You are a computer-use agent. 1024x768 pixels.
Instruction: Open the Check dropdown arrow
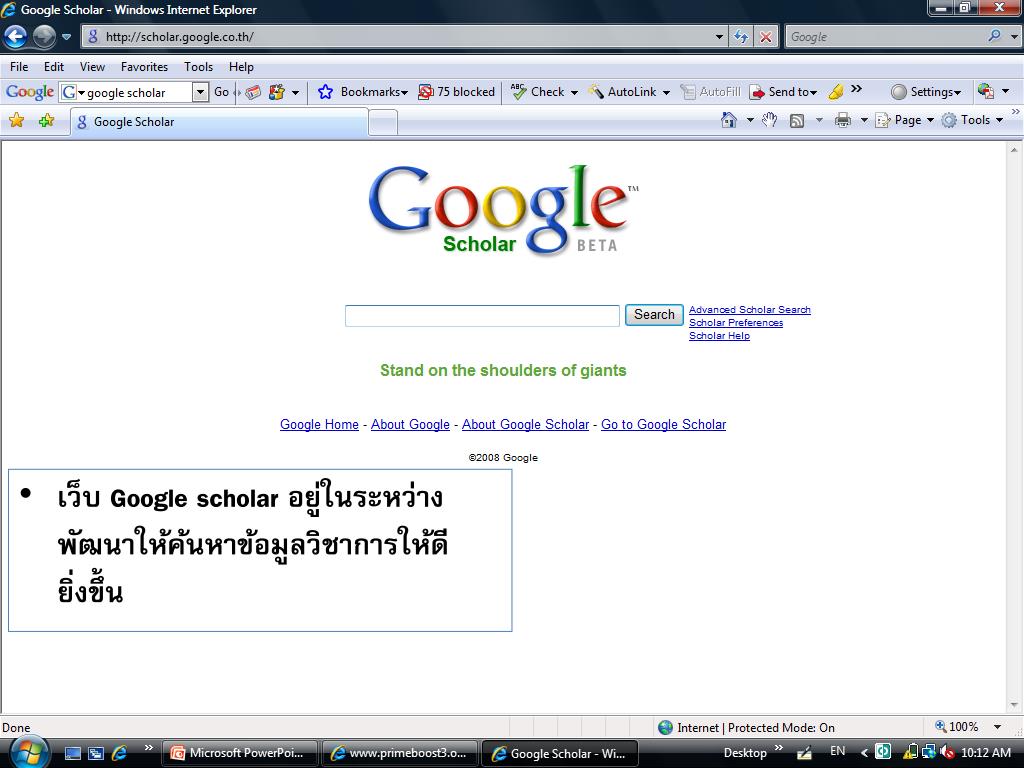click(574, 93)
